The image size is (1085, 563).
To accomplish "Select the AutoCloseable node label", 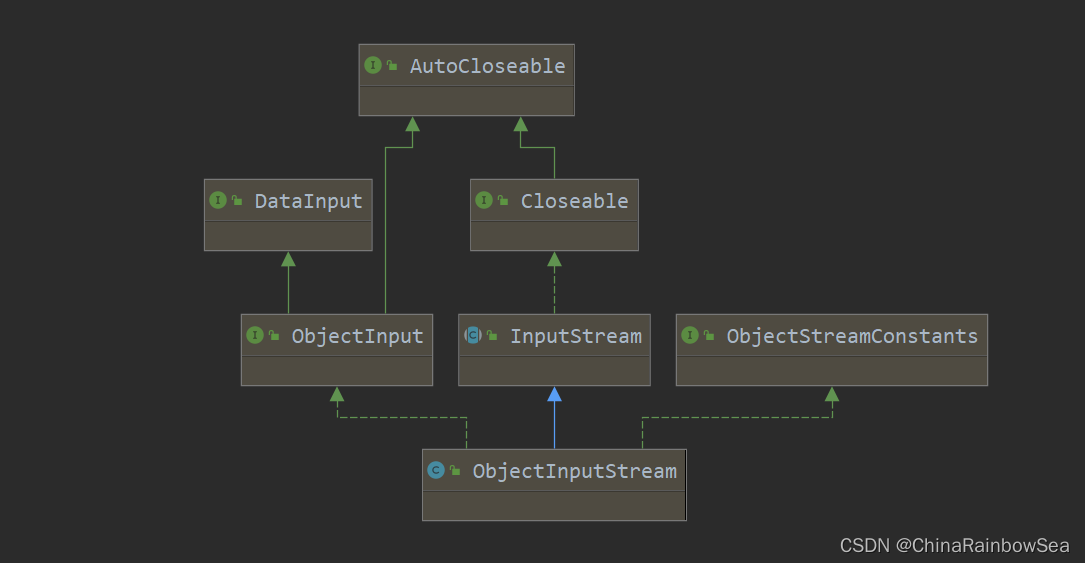I will coord(487,66).
